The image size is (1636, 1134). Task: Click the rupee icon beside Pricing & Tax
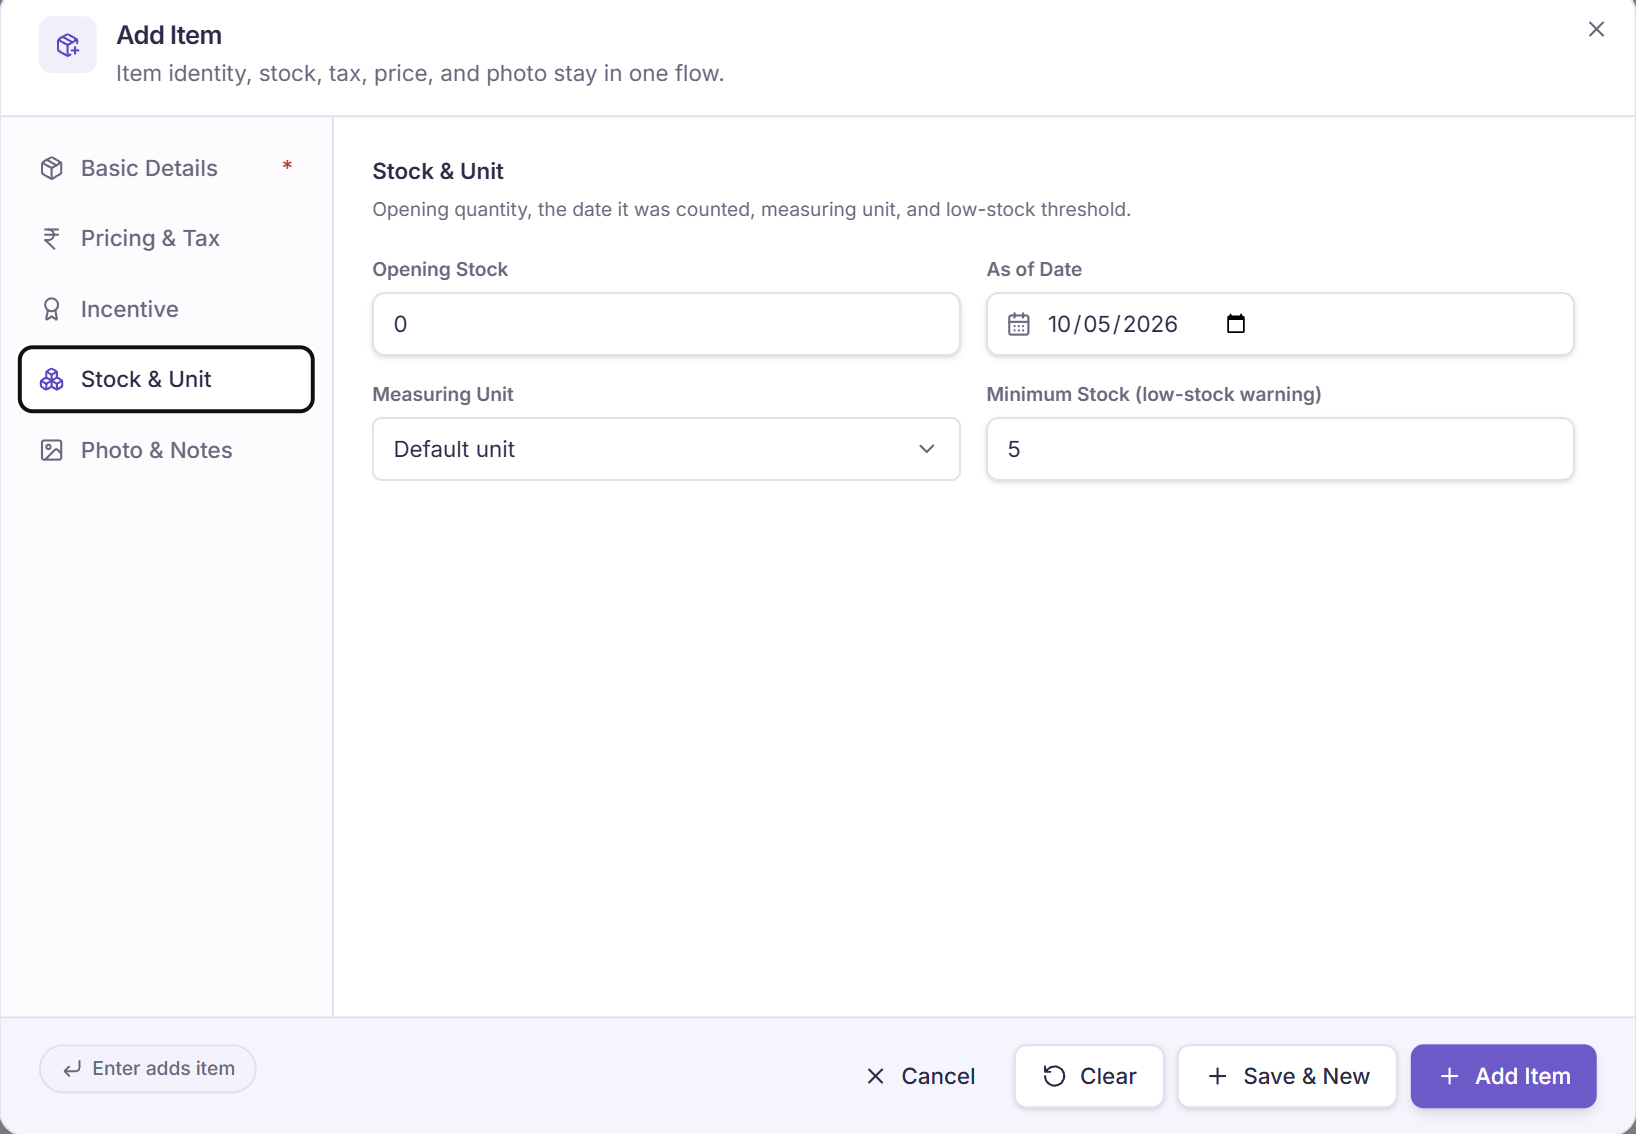[x=52, y=238]
